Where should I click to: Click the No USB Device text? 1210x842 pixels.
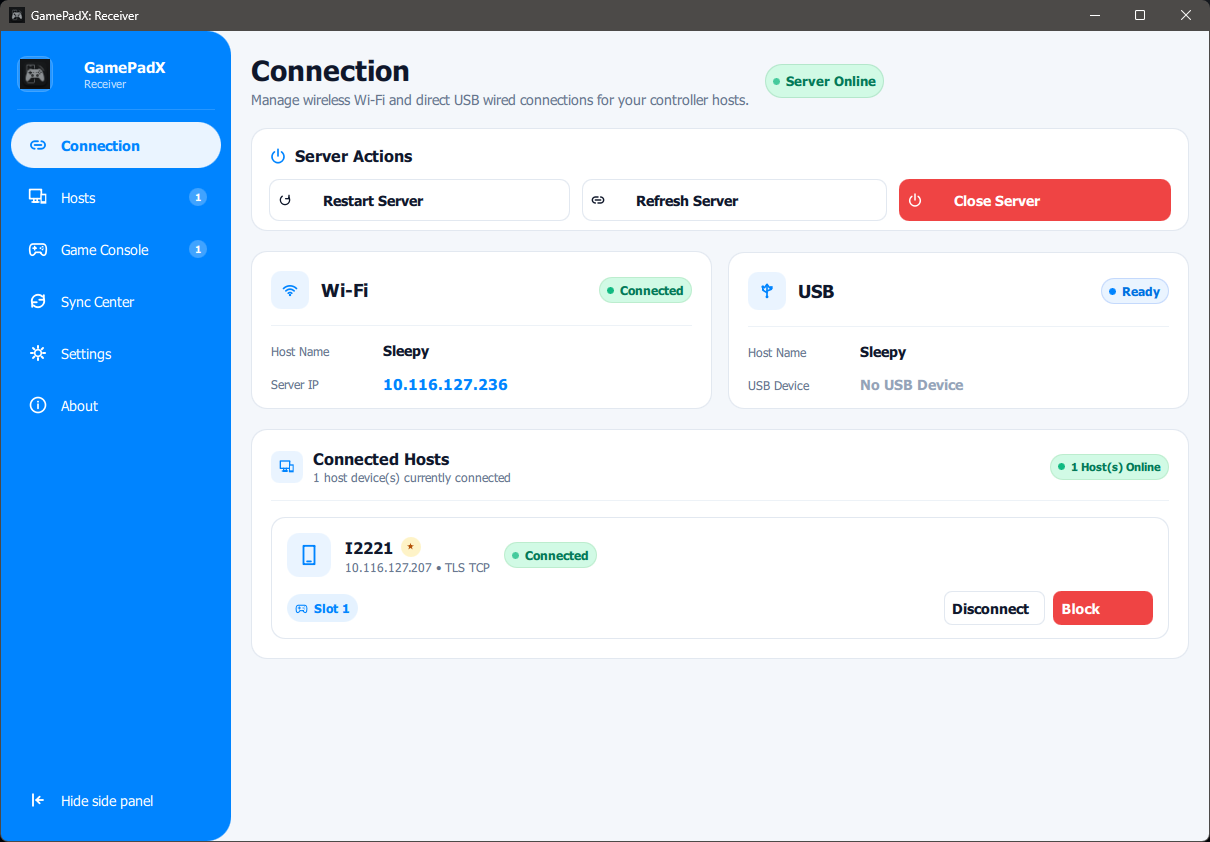click(x=912, y=385)
